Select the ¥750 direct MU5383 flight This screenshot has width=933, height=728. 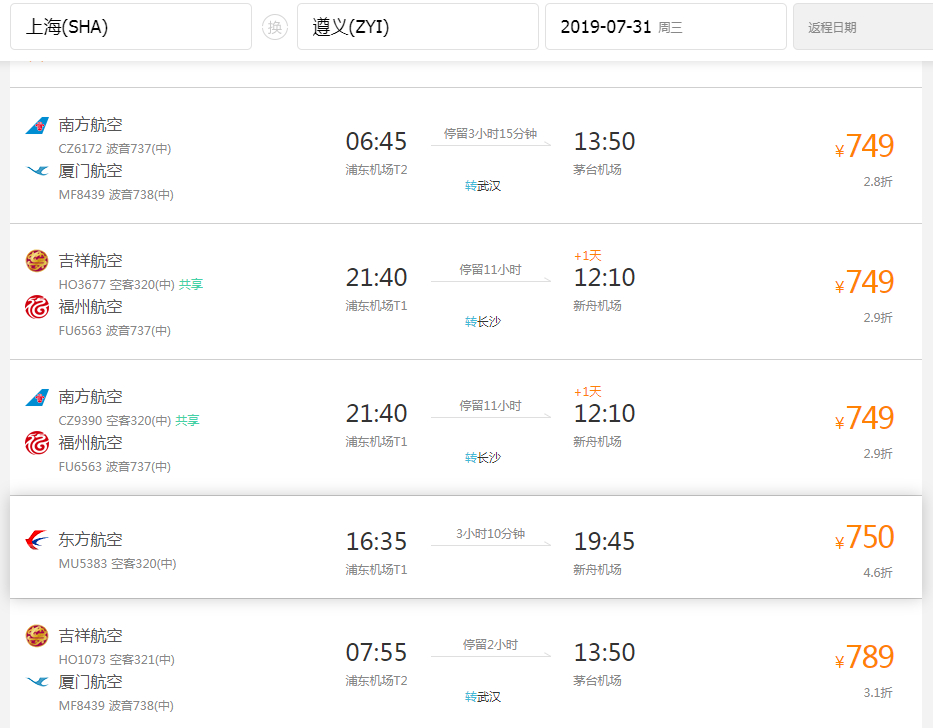pyautogui.click(x=466, y=546)
